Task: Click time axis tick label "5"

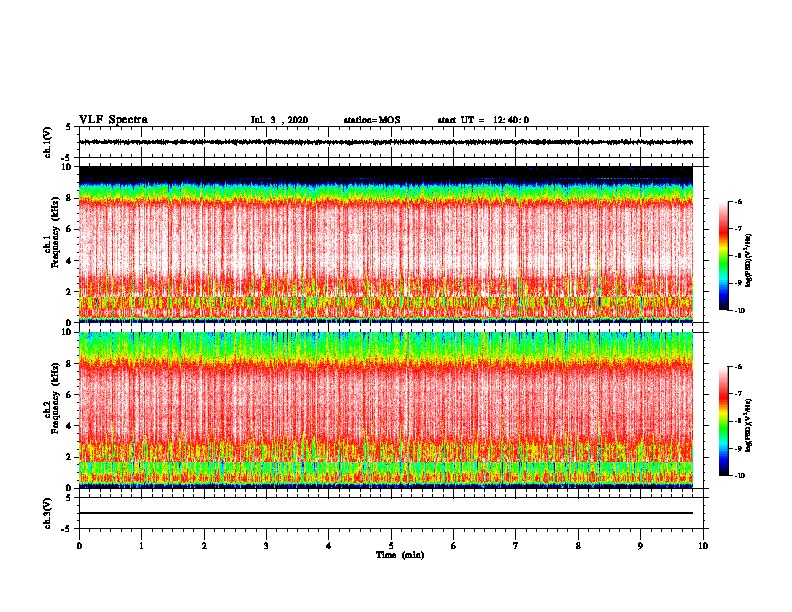Action: (x=391, y=546)
